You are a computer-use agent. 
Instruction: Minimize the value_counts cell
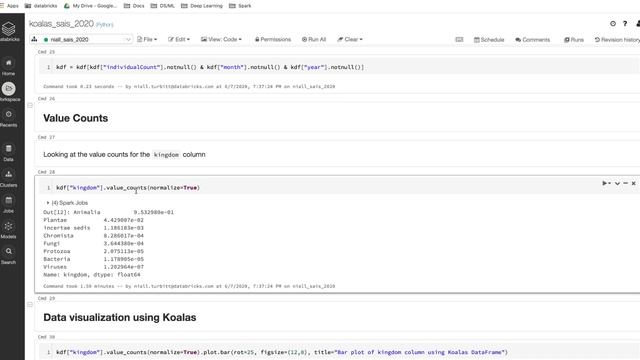coord(625,183)
